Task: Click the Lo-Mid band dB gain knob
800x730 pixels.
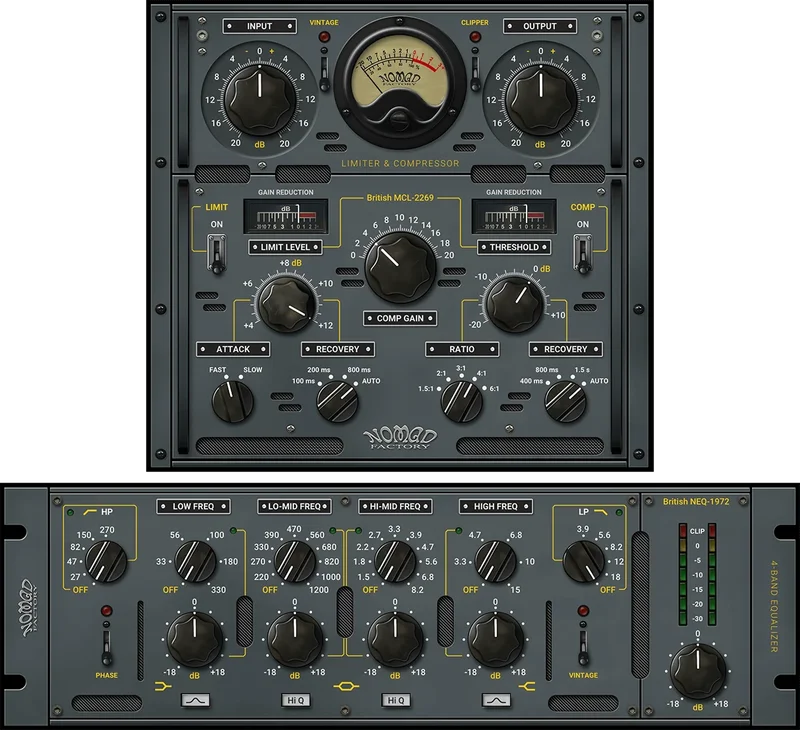Action: 295,640
